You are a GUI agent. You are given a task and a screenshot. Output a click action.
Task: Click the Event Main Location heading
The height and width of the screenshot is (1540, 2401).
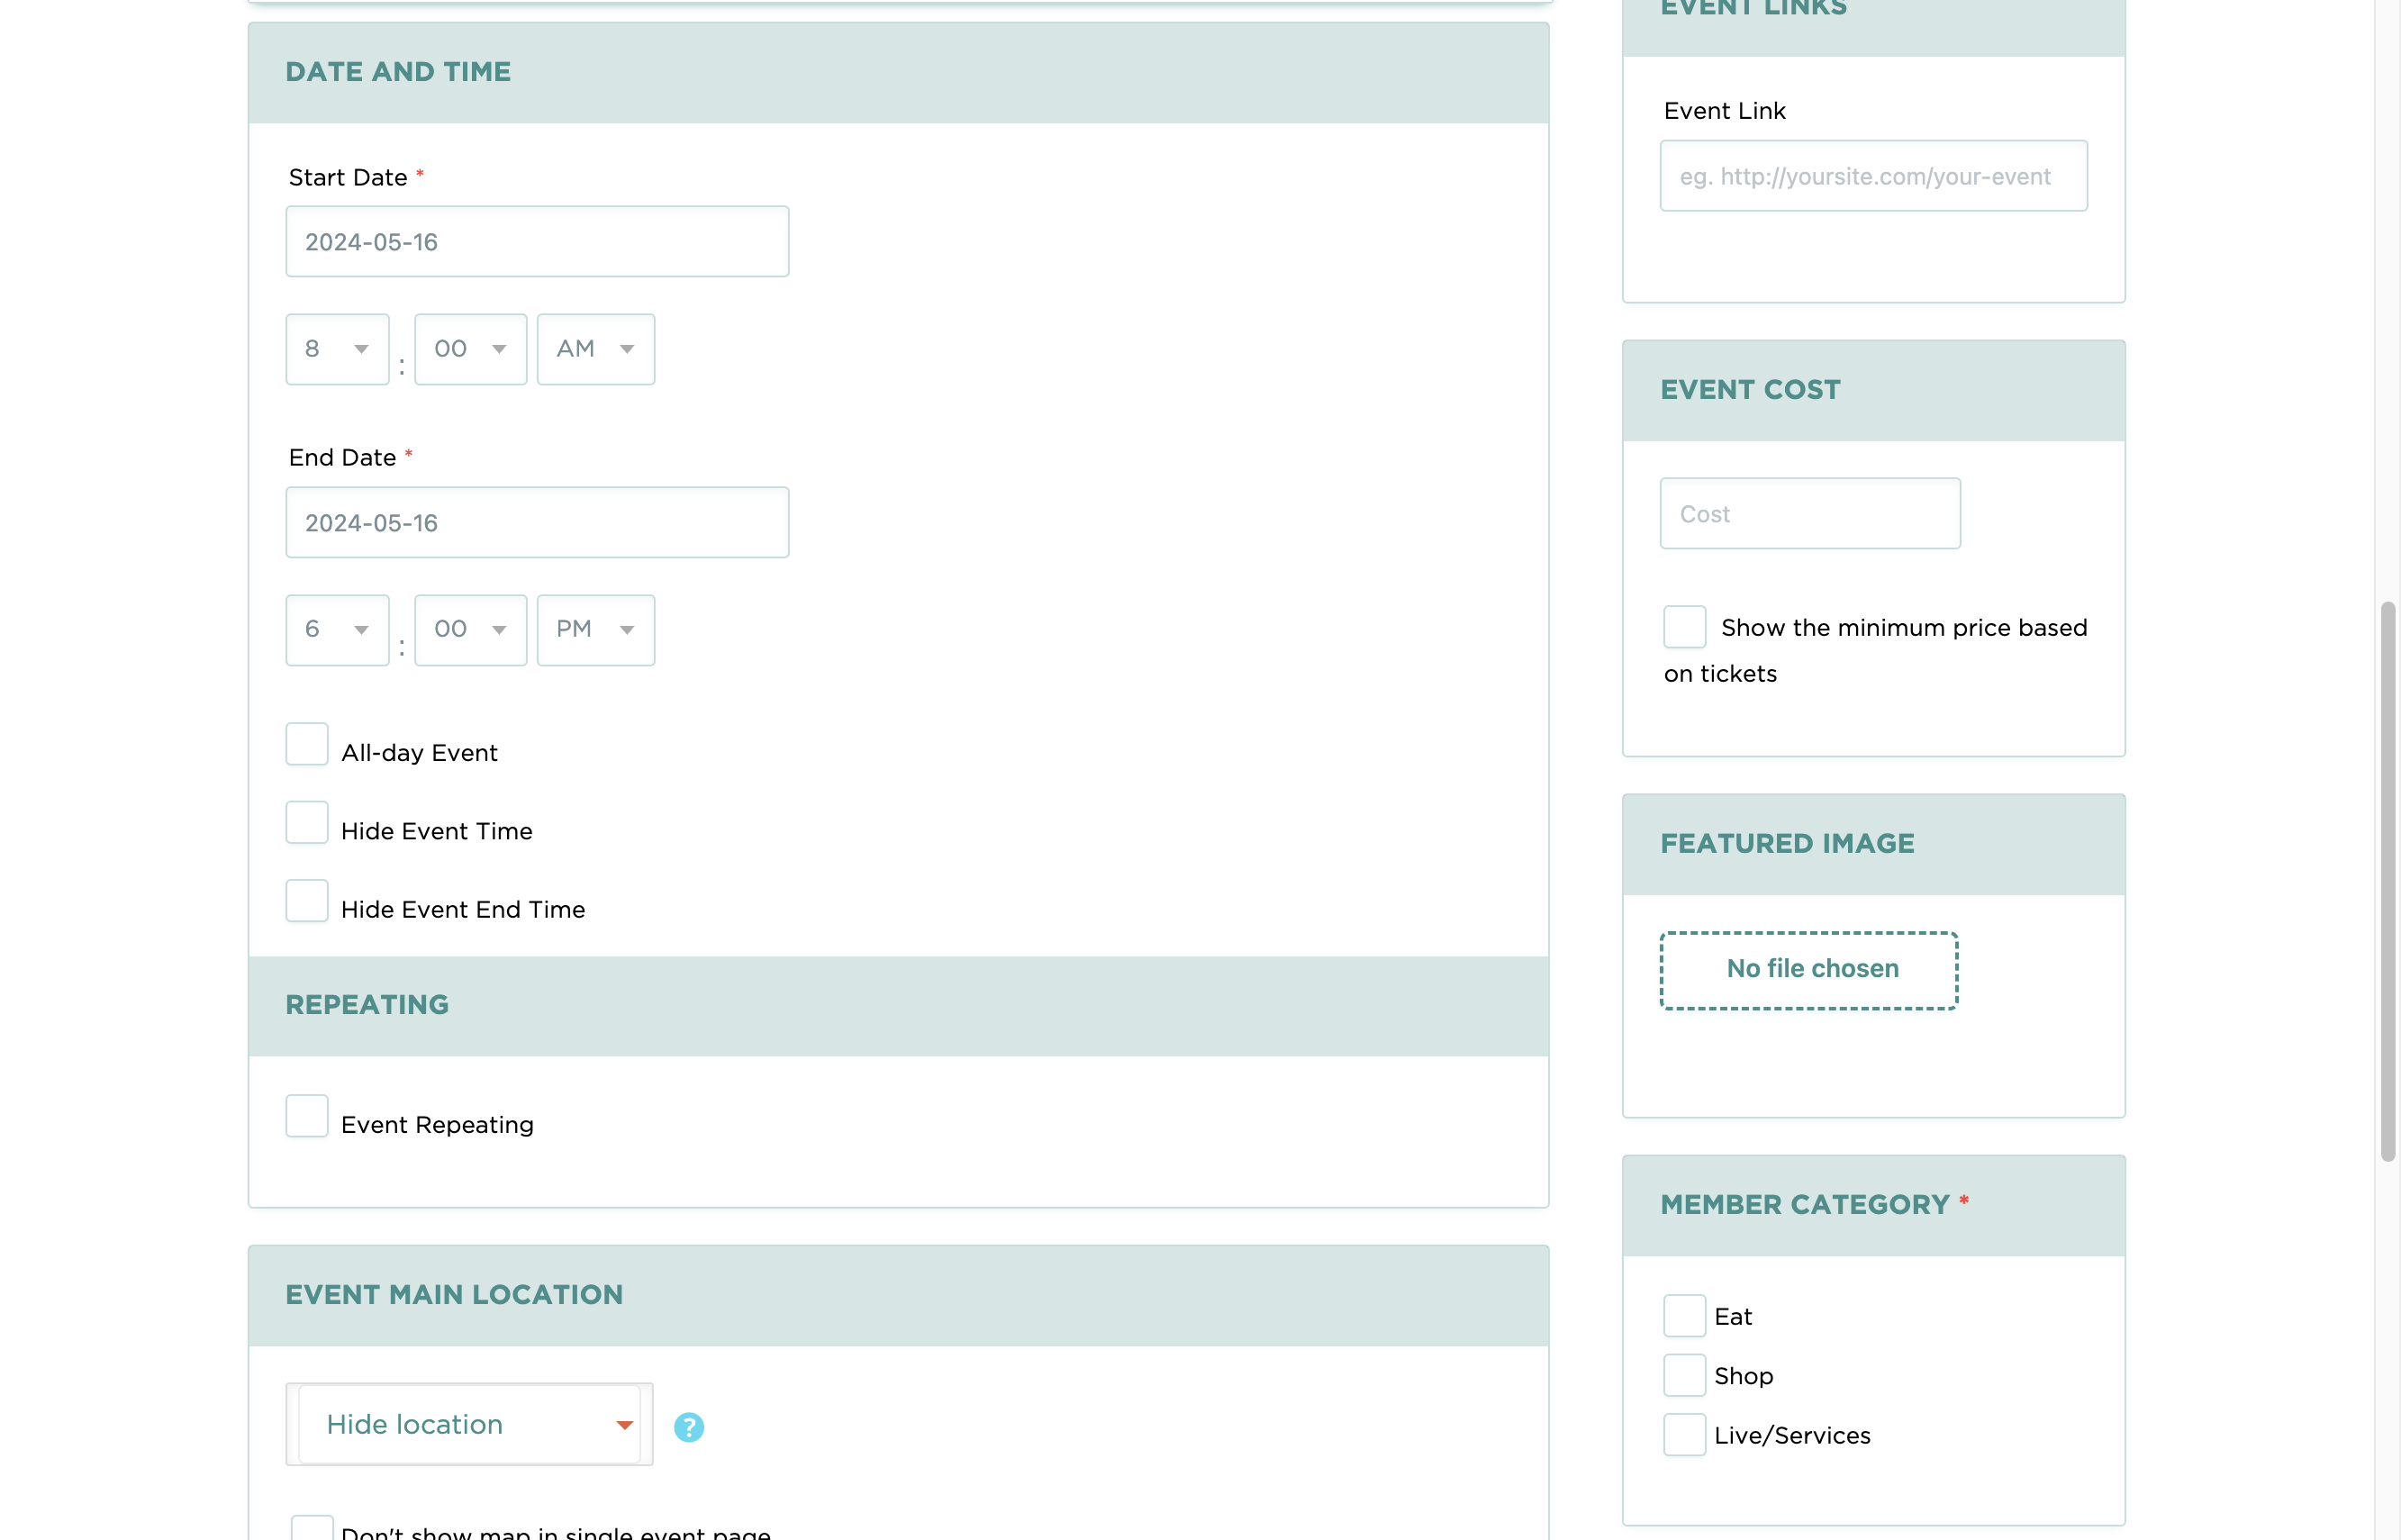coord(454,1295)
